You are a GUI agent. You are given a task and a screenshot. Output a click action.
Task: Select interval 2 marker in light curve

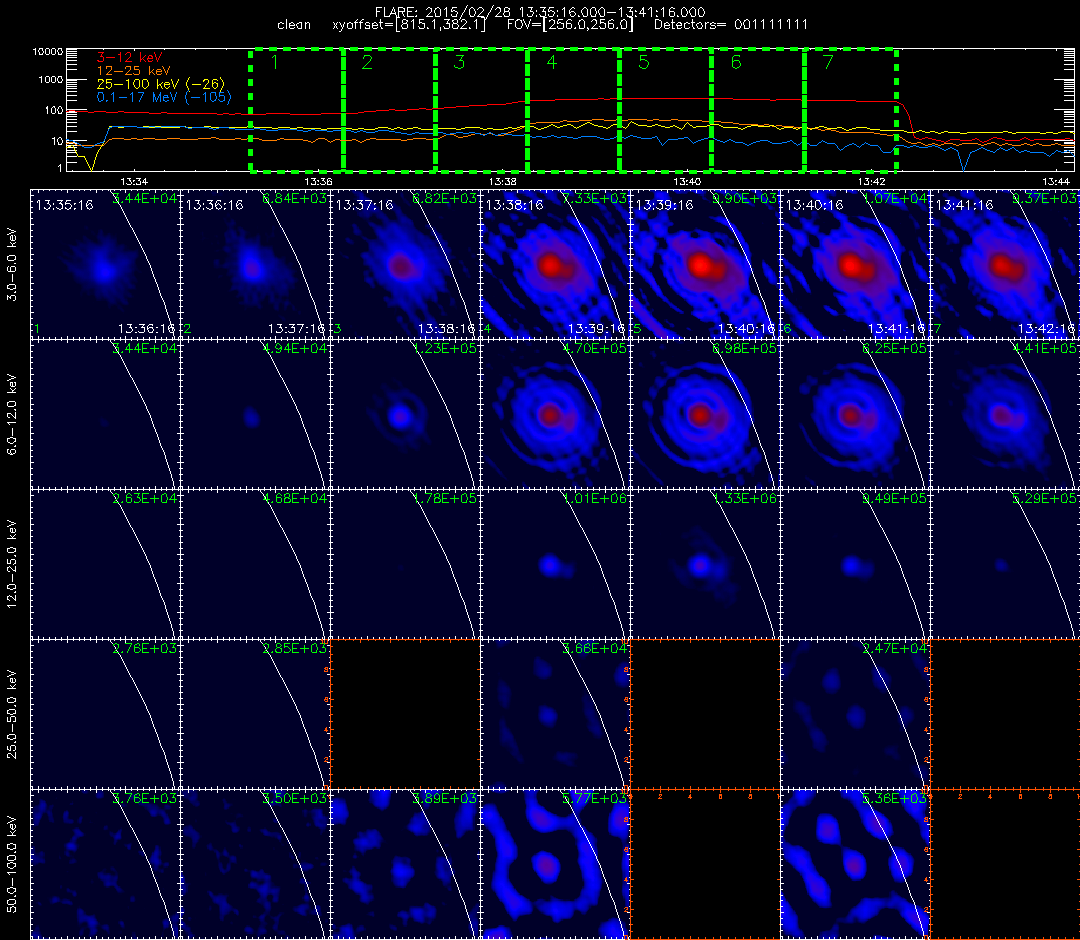coord(367,62)
